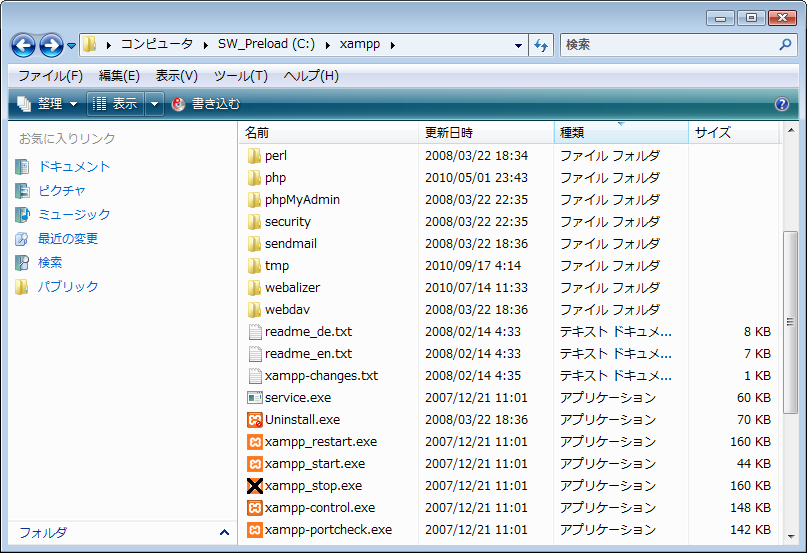Select the xampp_stop.exe icon

pyautogui.click(x=255, y=486)
